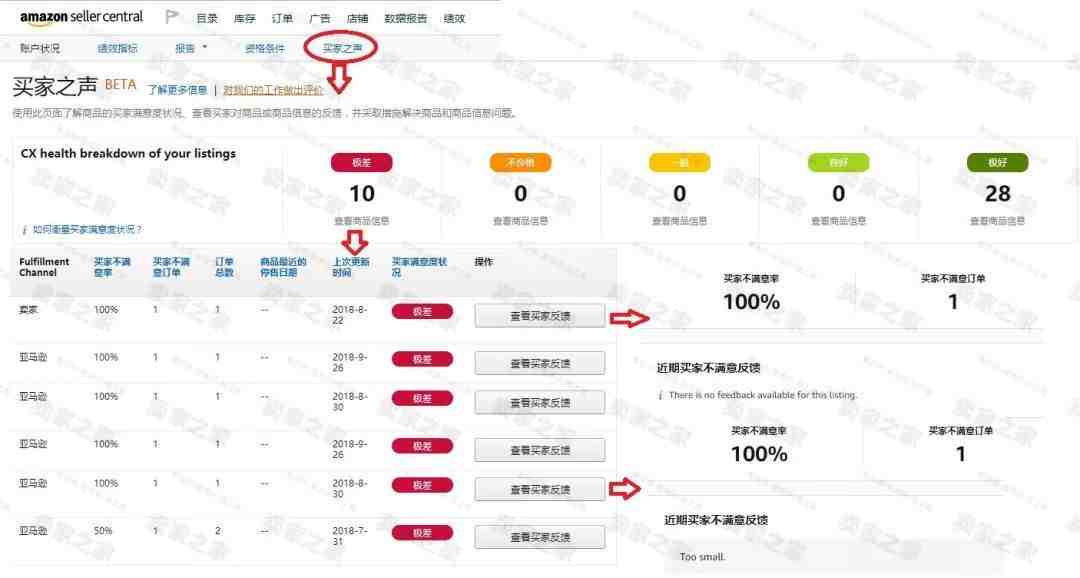This screenshot has width=1080, height=578.
Task: Open the 广告 menu
Action: [320, 19]
